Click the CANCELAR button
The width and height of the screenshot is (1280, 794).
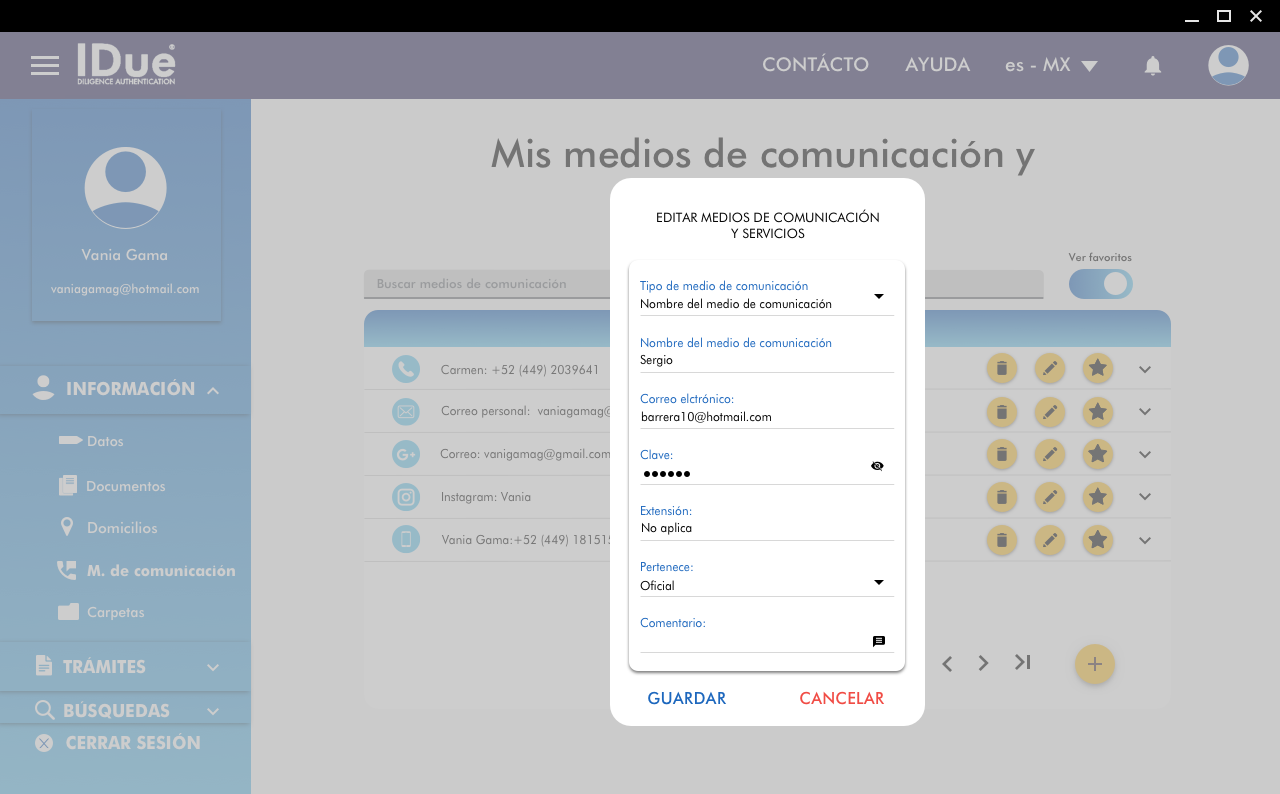pos(841,699)
